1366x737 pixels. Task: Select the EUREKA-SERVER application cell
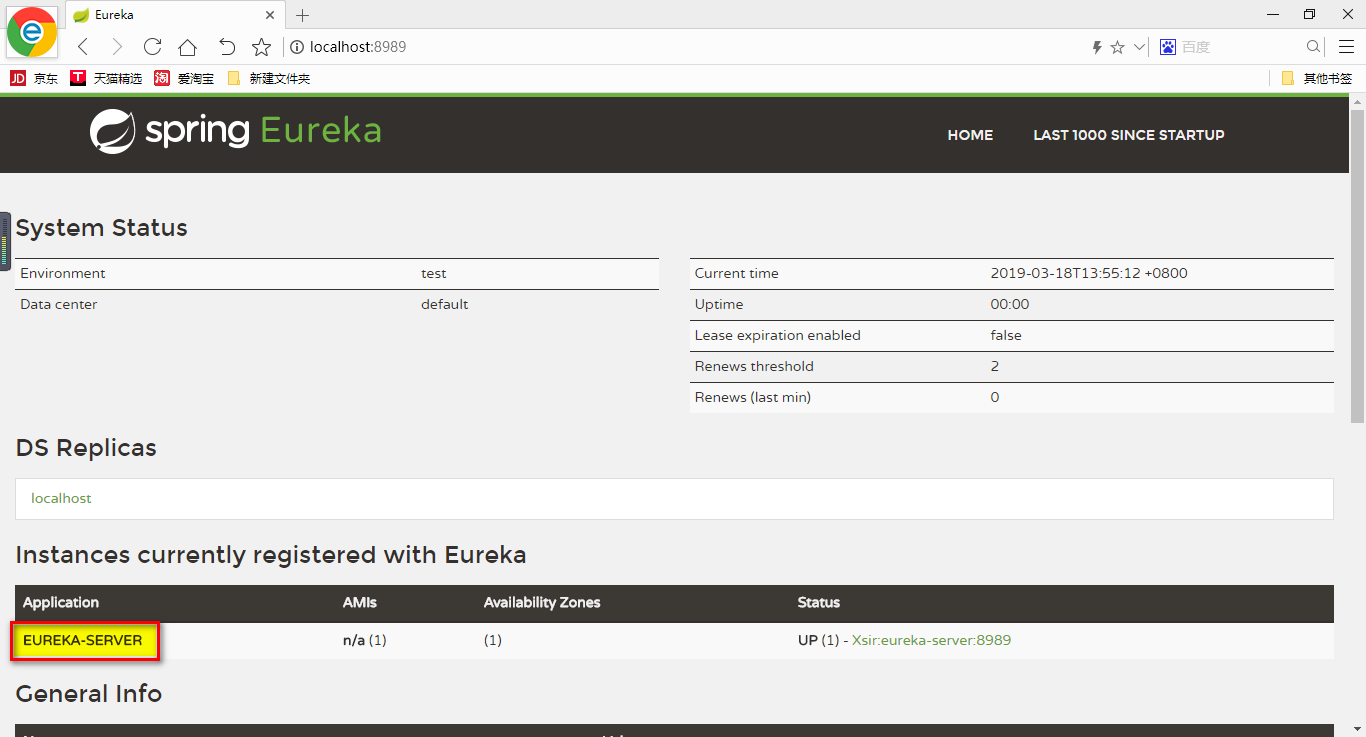tap(84, 640)
